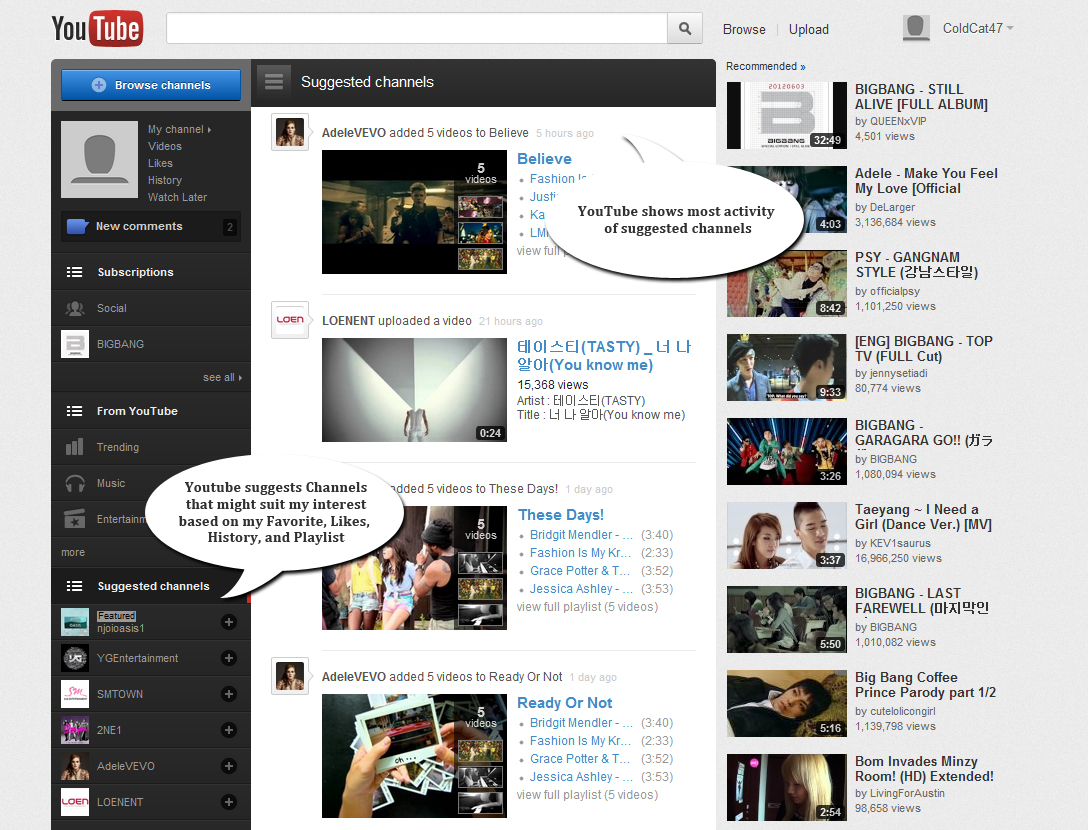Image resolution: width=1088 pixels, height=830 pixels.
Task: Open the These Days! playlist title
Action: 561,515
